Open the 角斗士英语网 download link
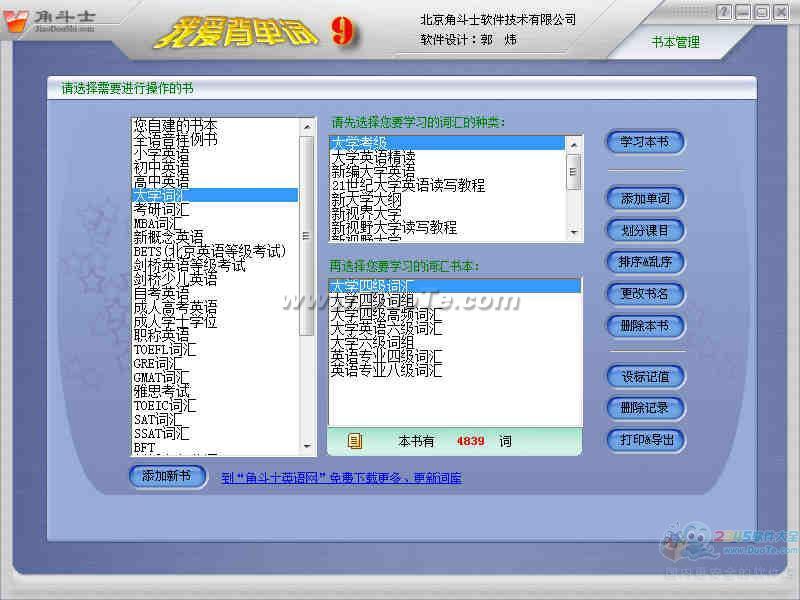Image resolution: width=800 pixels, height=600 pixels. tap(342, 478)
